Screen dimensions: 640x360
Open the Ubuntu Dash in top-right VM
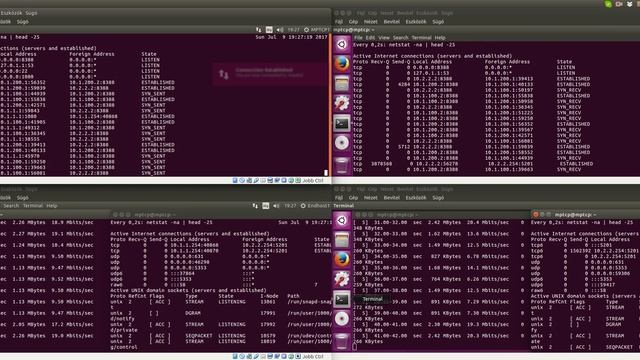342,44
